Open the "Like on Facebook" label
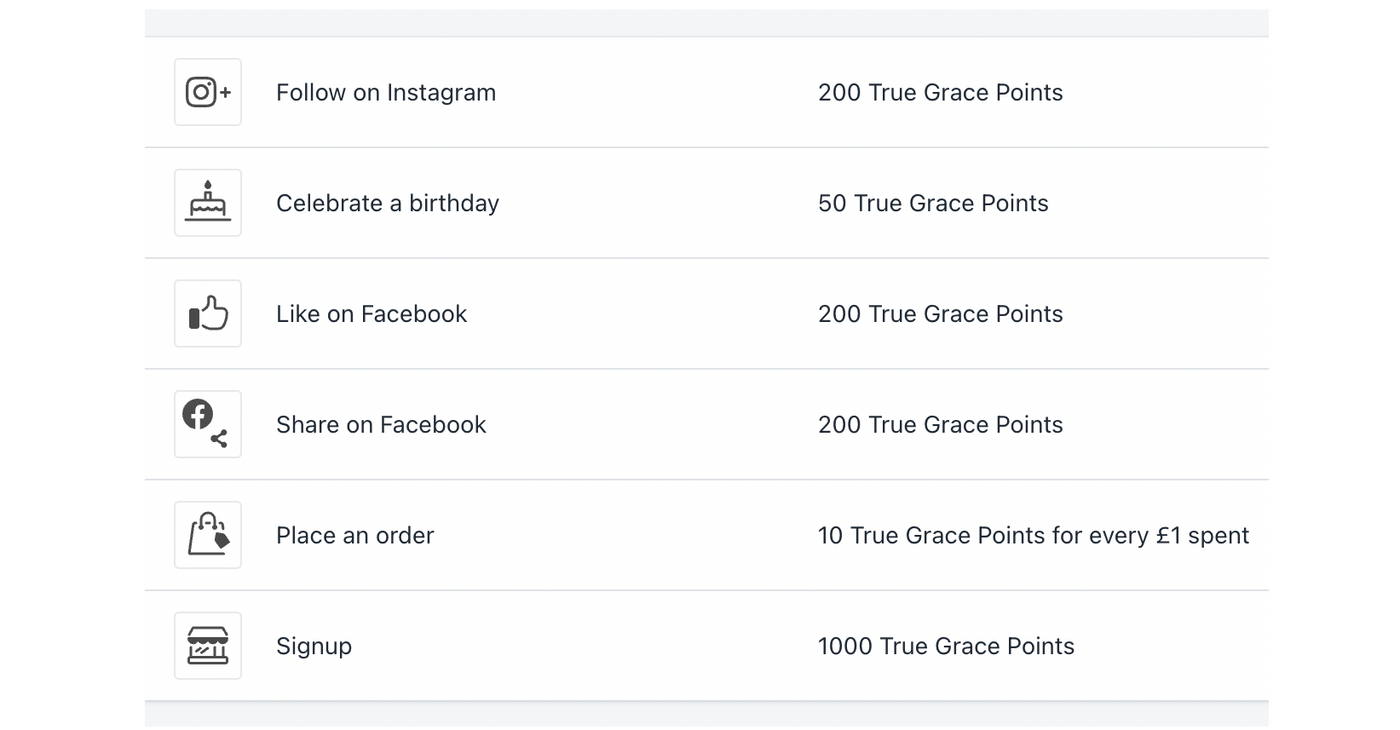1400x730 pixels. (371, 314)
